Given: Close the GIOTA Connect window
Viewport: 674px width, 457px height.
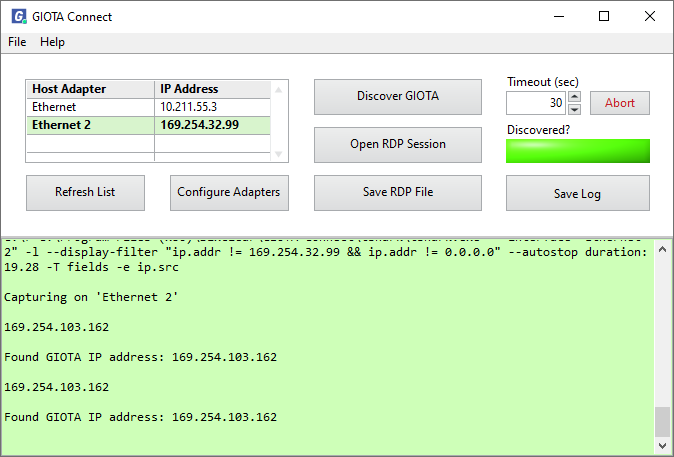Looking at the screenshot, I should pyautogui.click(x=649, y=16).
